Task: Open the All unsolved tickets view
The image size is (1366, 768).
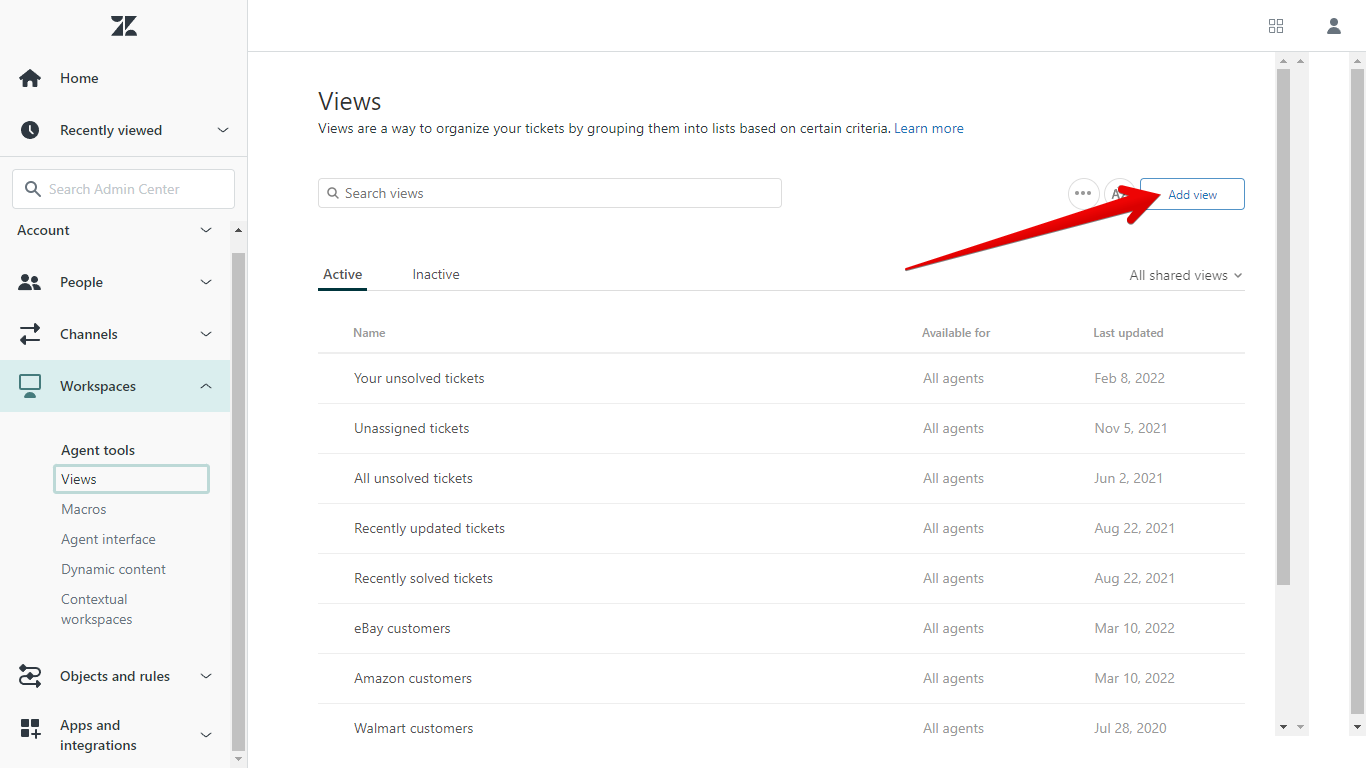Action: (x=413, y=478)
